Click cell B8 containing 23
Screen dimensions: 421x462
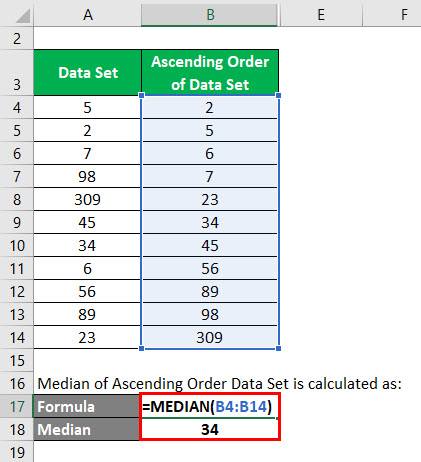click(x=210, y=199)
